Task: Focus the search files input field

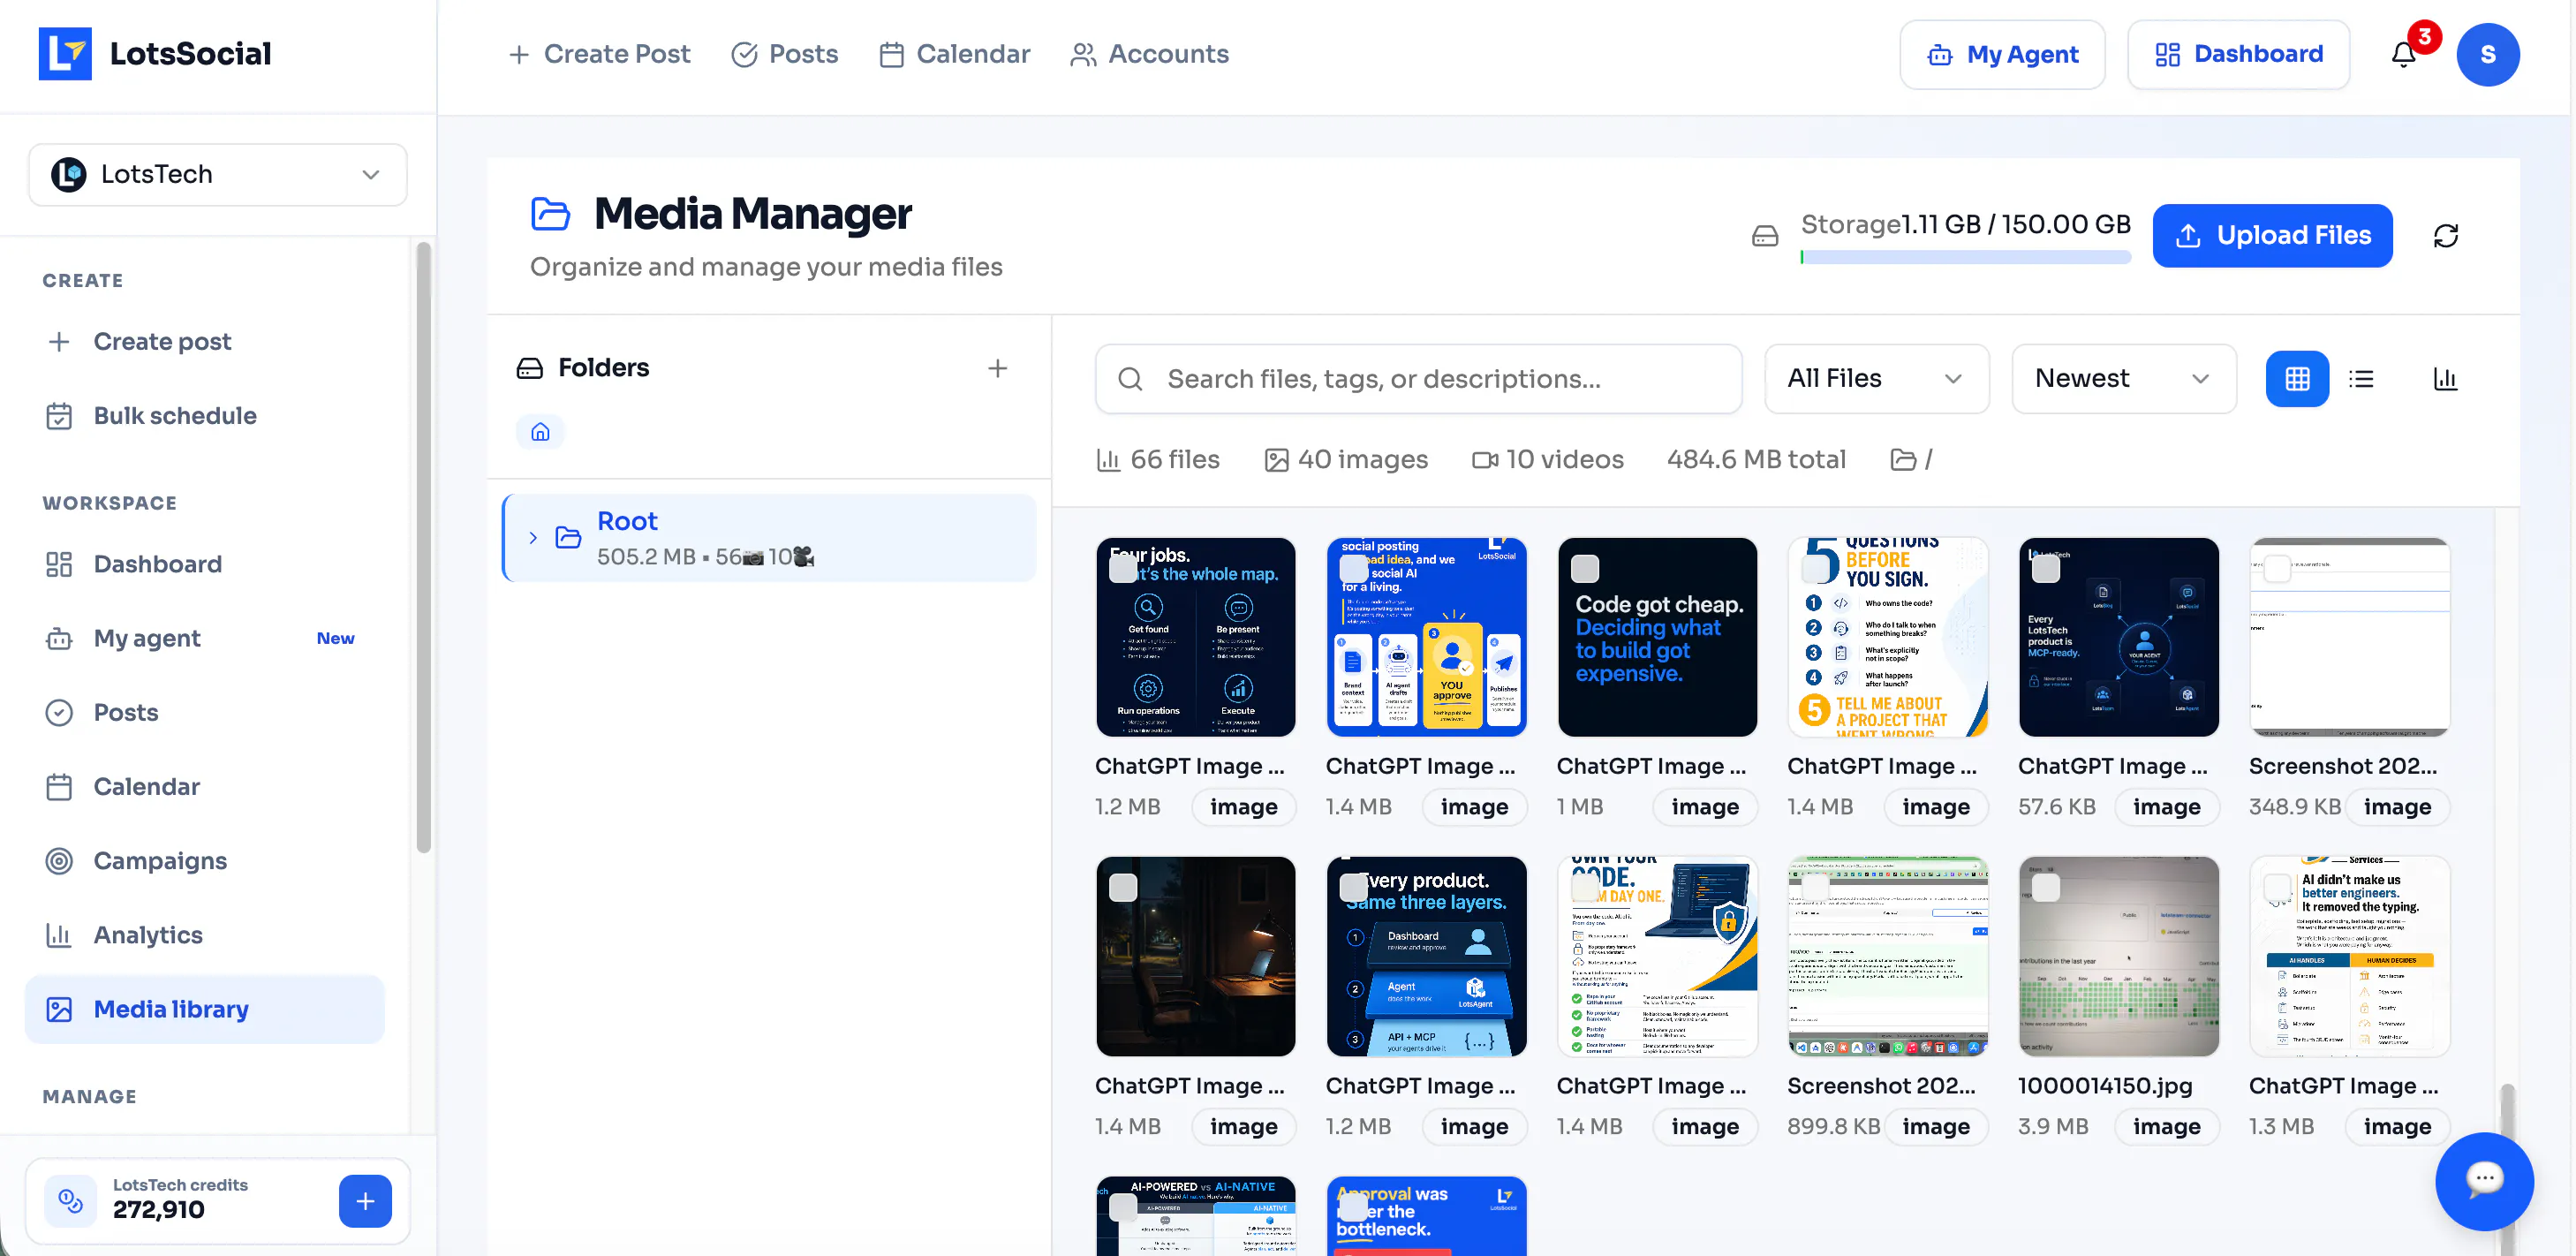Action: [1418, 379]
